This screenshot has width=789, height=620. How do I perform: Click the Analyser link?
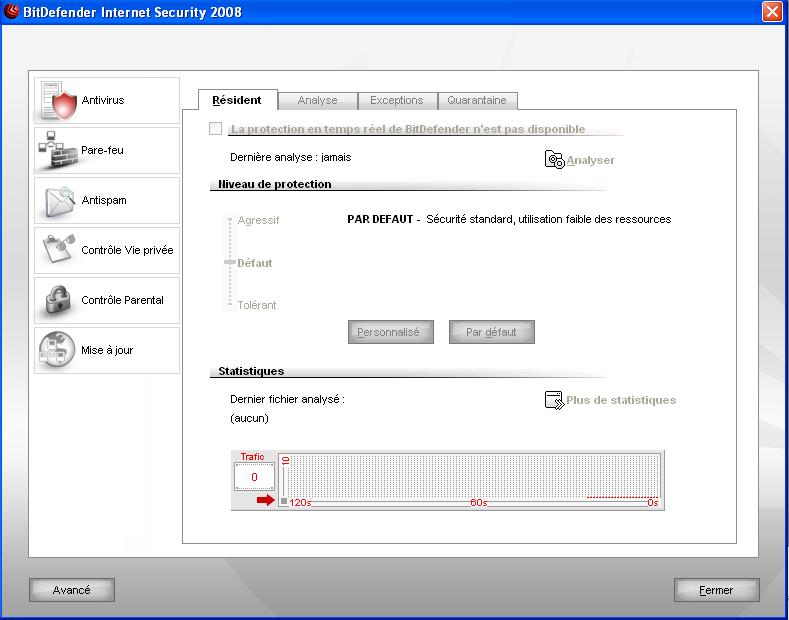(x=590, y=160)
